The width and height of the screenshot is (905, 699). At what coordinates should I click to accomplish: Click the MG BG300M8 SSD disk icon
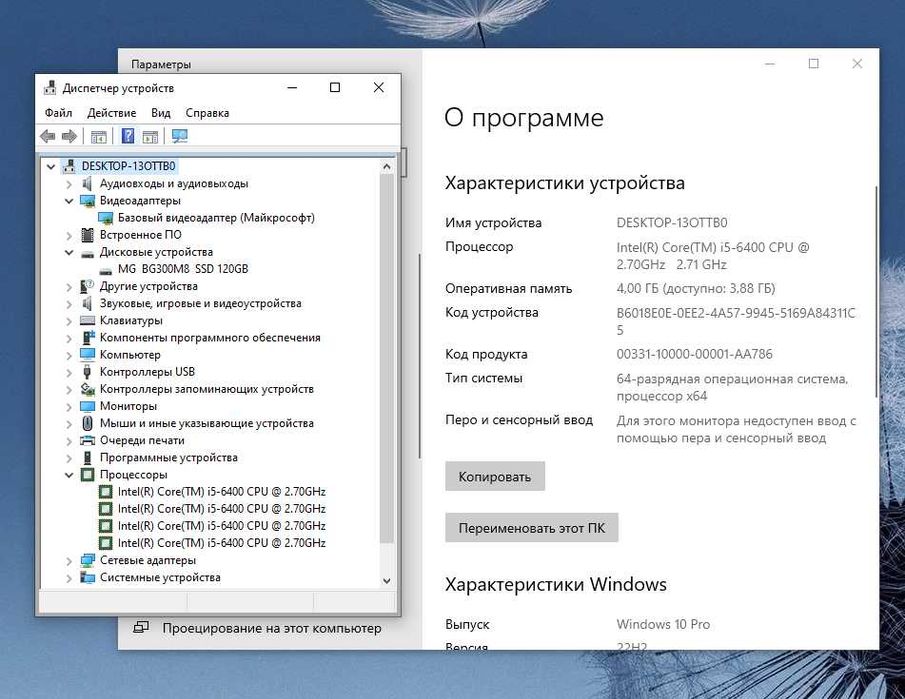tap(105, 270)
